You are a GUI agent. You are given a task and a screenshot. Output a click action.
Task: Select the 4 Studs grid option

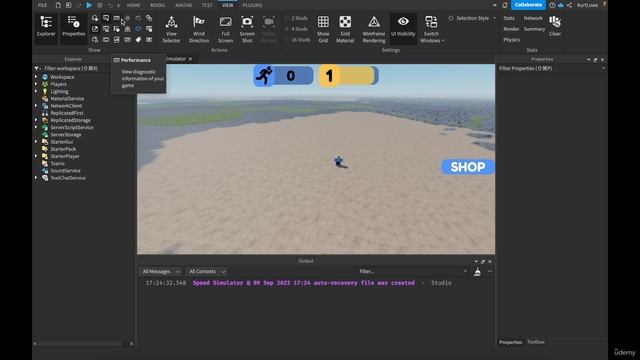299,29
